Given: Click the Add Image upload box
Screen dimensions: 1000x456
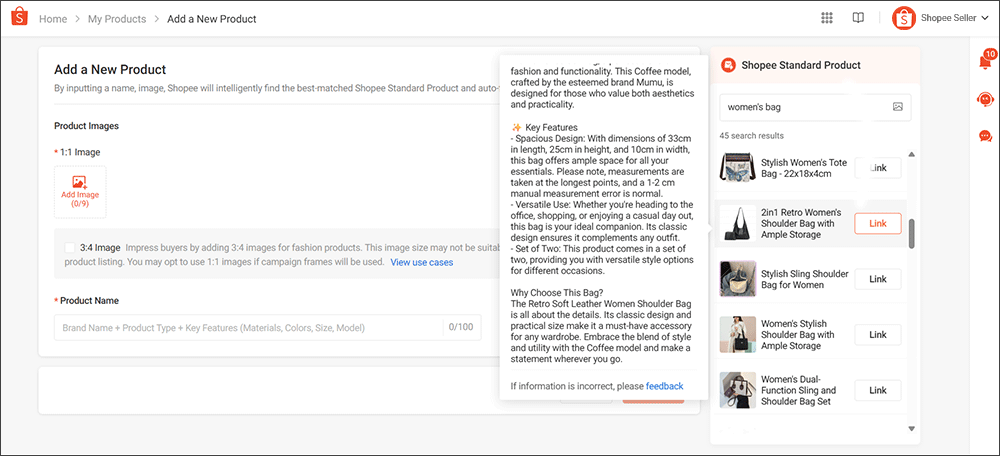Looking at the screenshot, I should click(80, 192).
